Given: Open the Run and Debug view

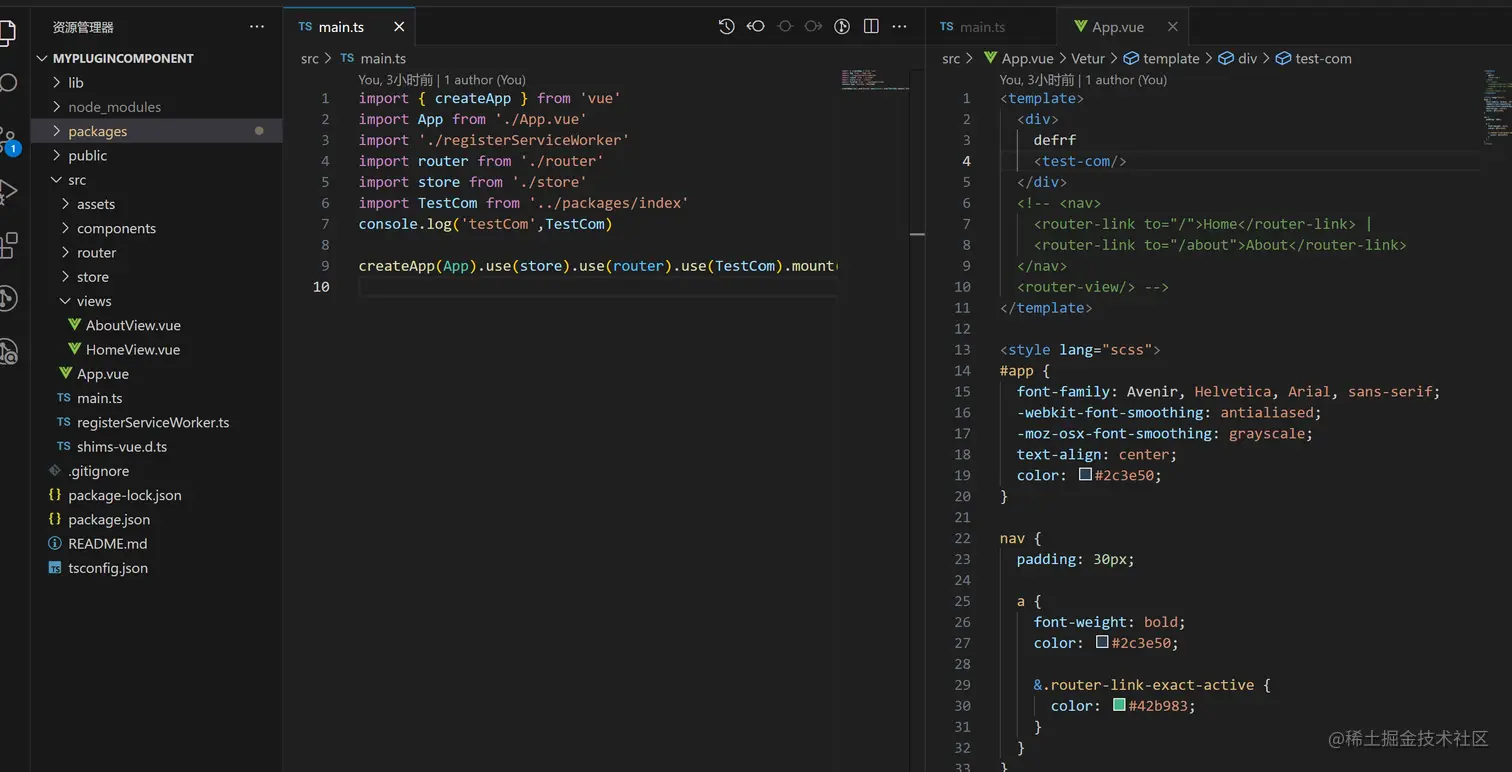Looking at the screenshot, I should [x=8, y=192].
